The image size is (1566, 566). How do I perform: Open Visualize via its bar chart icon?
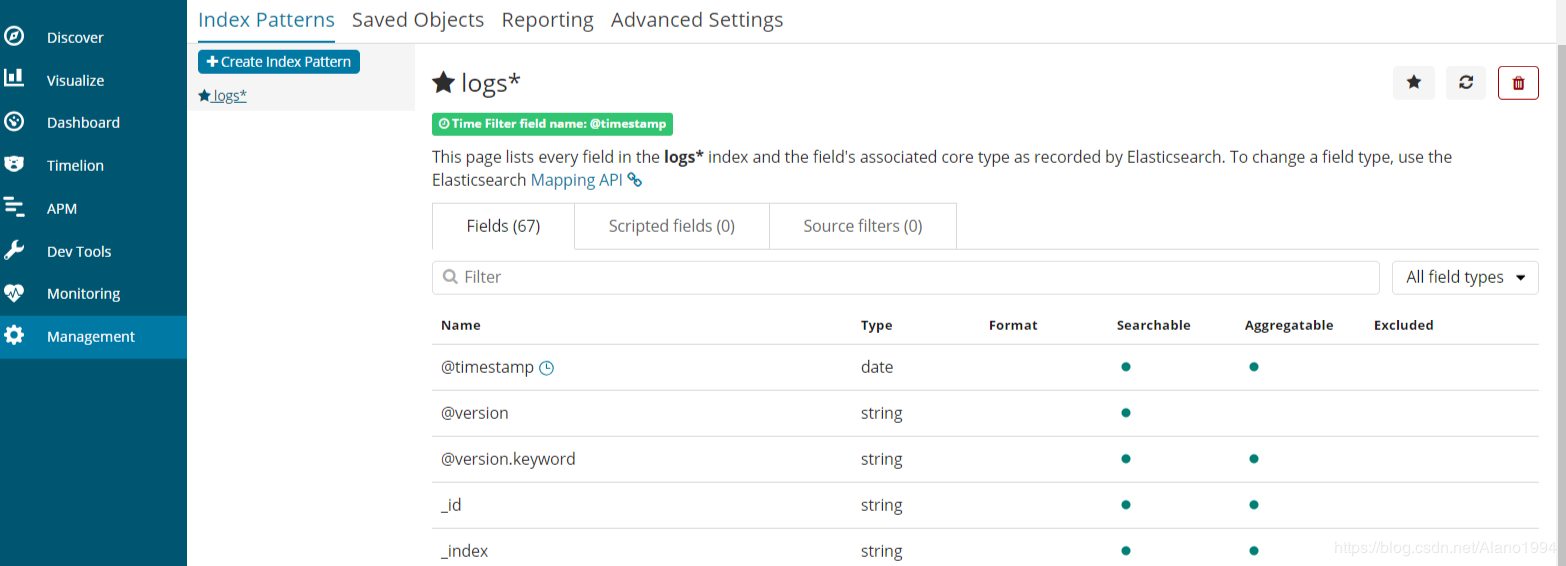click(14, 78)
